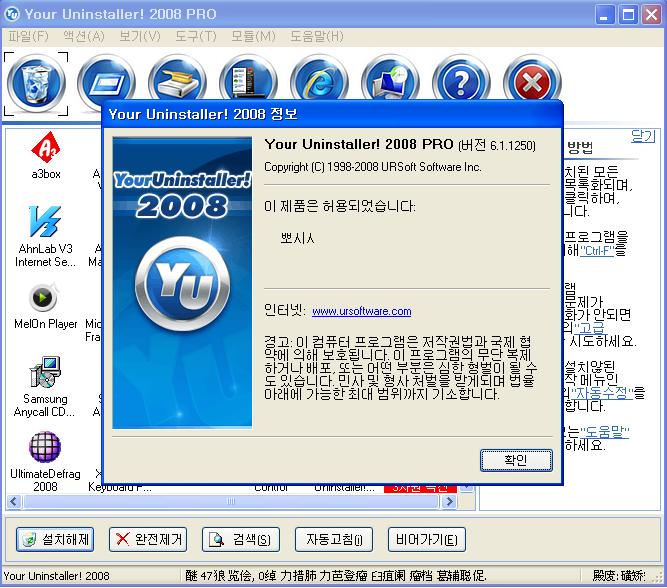The height and width of the screenshot is (588, 667).
Task: Click the 완전제거 button
Action: [x=148, y=539]
